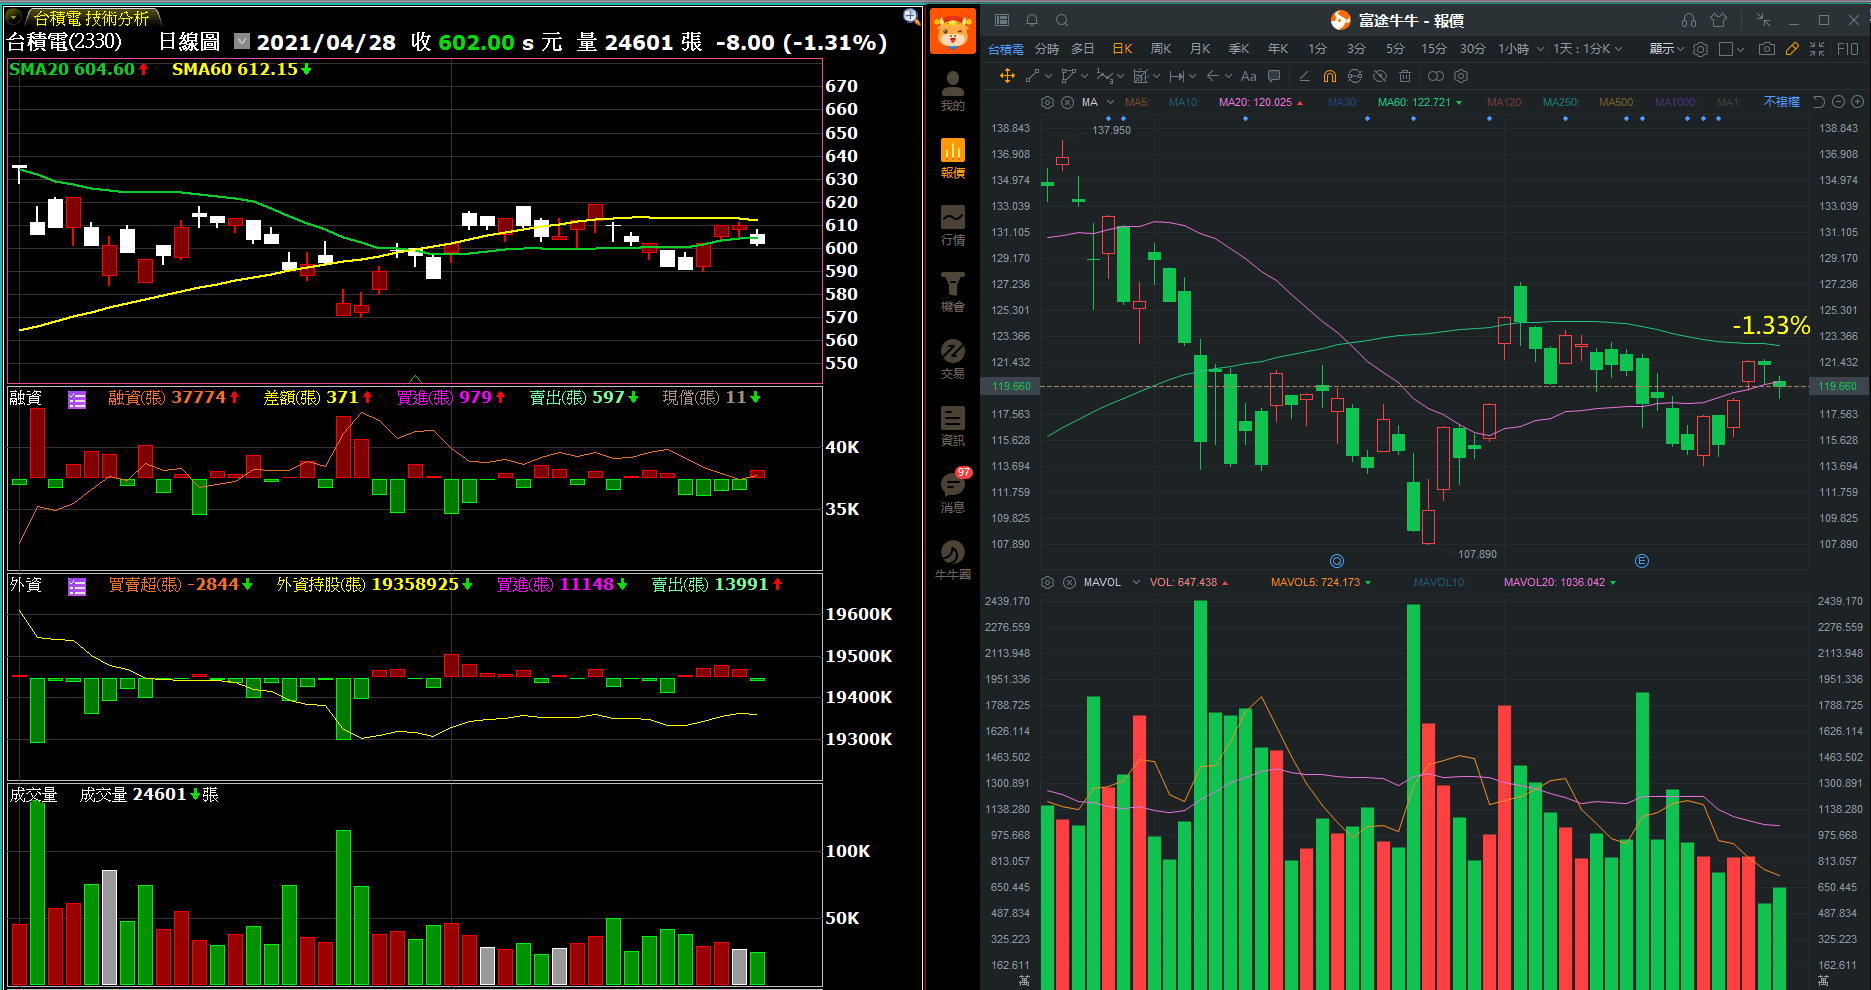This screenshot has width=1871, height=990.
Task: Click the round menu button left of the 台積電 技術分析 tab
Action: (x=13, y=16)
